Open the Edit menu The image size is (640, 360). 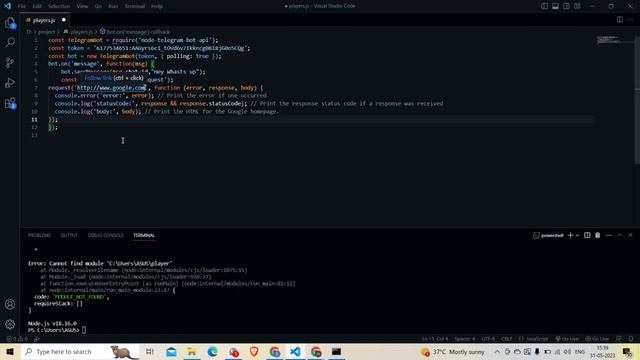click(37, 6)
